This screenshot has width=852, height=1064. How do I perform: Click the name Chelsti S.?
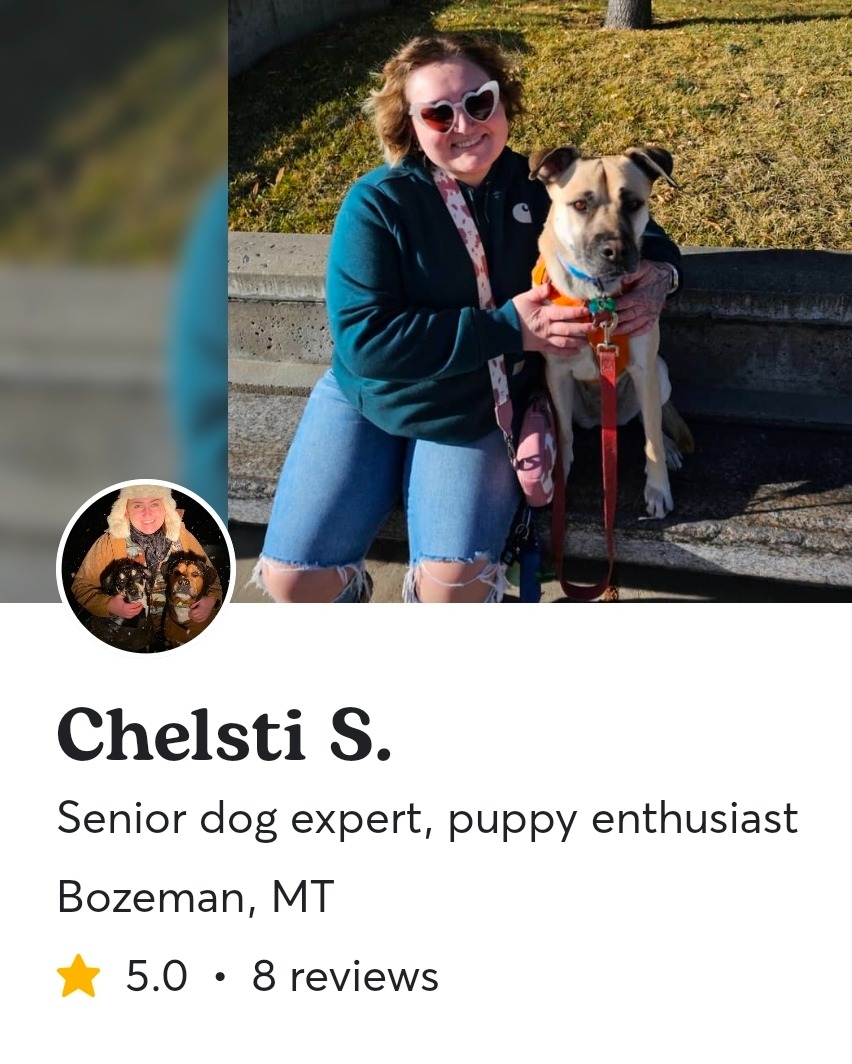[x=225, y=736]
